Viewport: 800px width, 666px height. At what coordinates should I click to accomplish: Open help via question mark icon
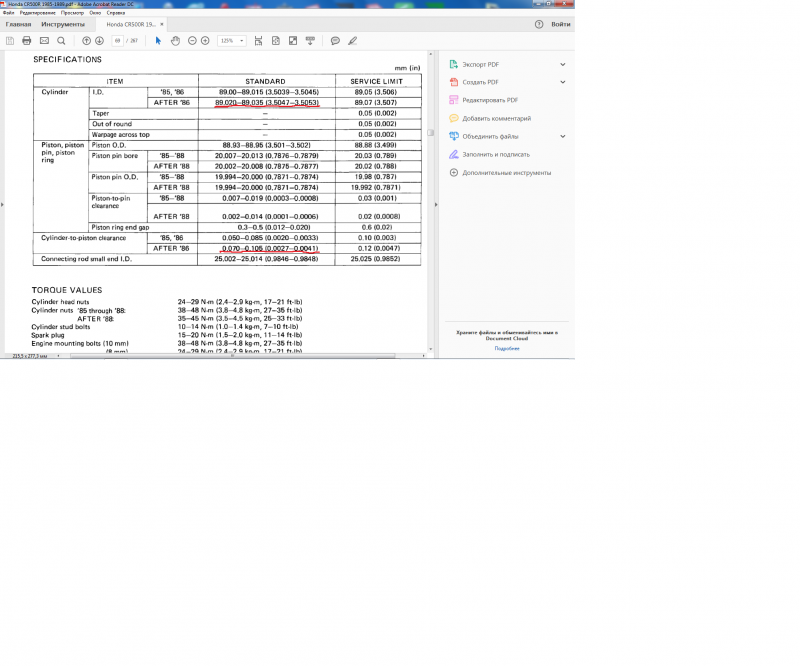[x=539, y=24]
